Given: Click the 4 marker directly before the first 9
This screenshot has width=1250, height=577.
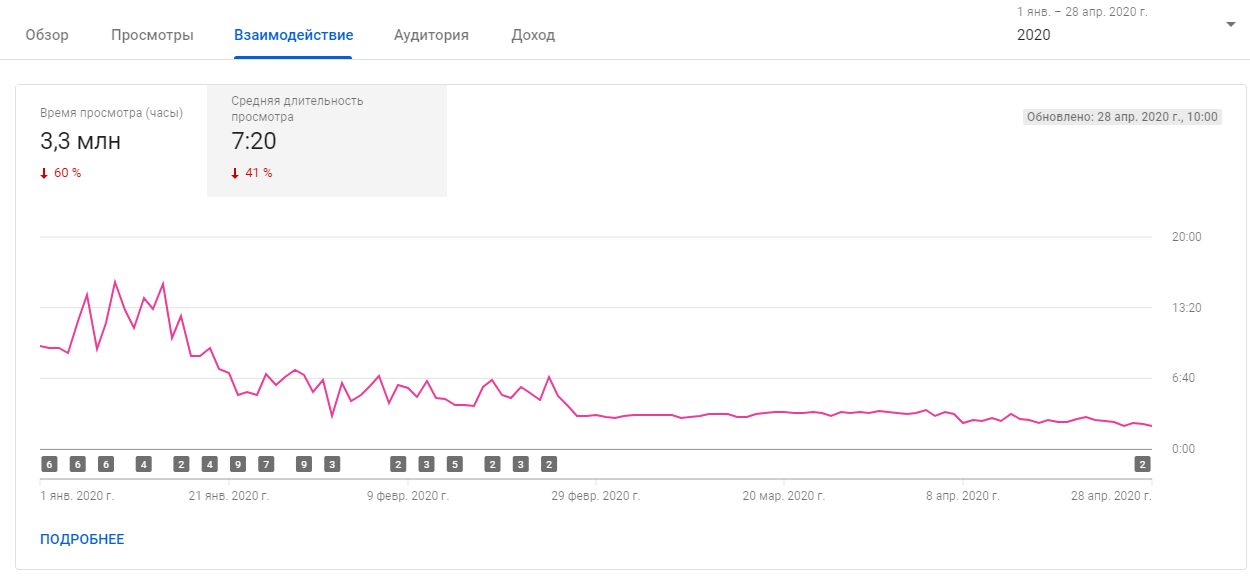Looking at the screenshot, I should click(x=209, y=464).
